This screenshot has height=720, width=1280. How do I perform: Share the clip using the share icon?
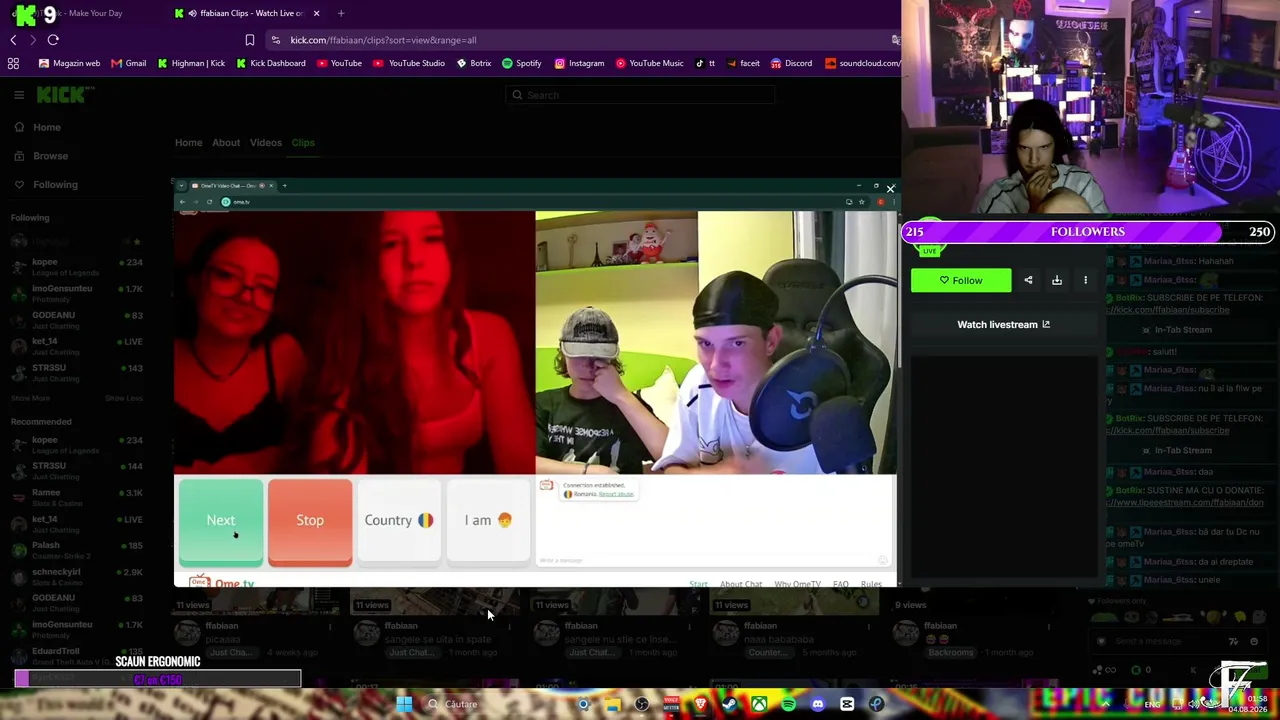[x=1028, y=280]
